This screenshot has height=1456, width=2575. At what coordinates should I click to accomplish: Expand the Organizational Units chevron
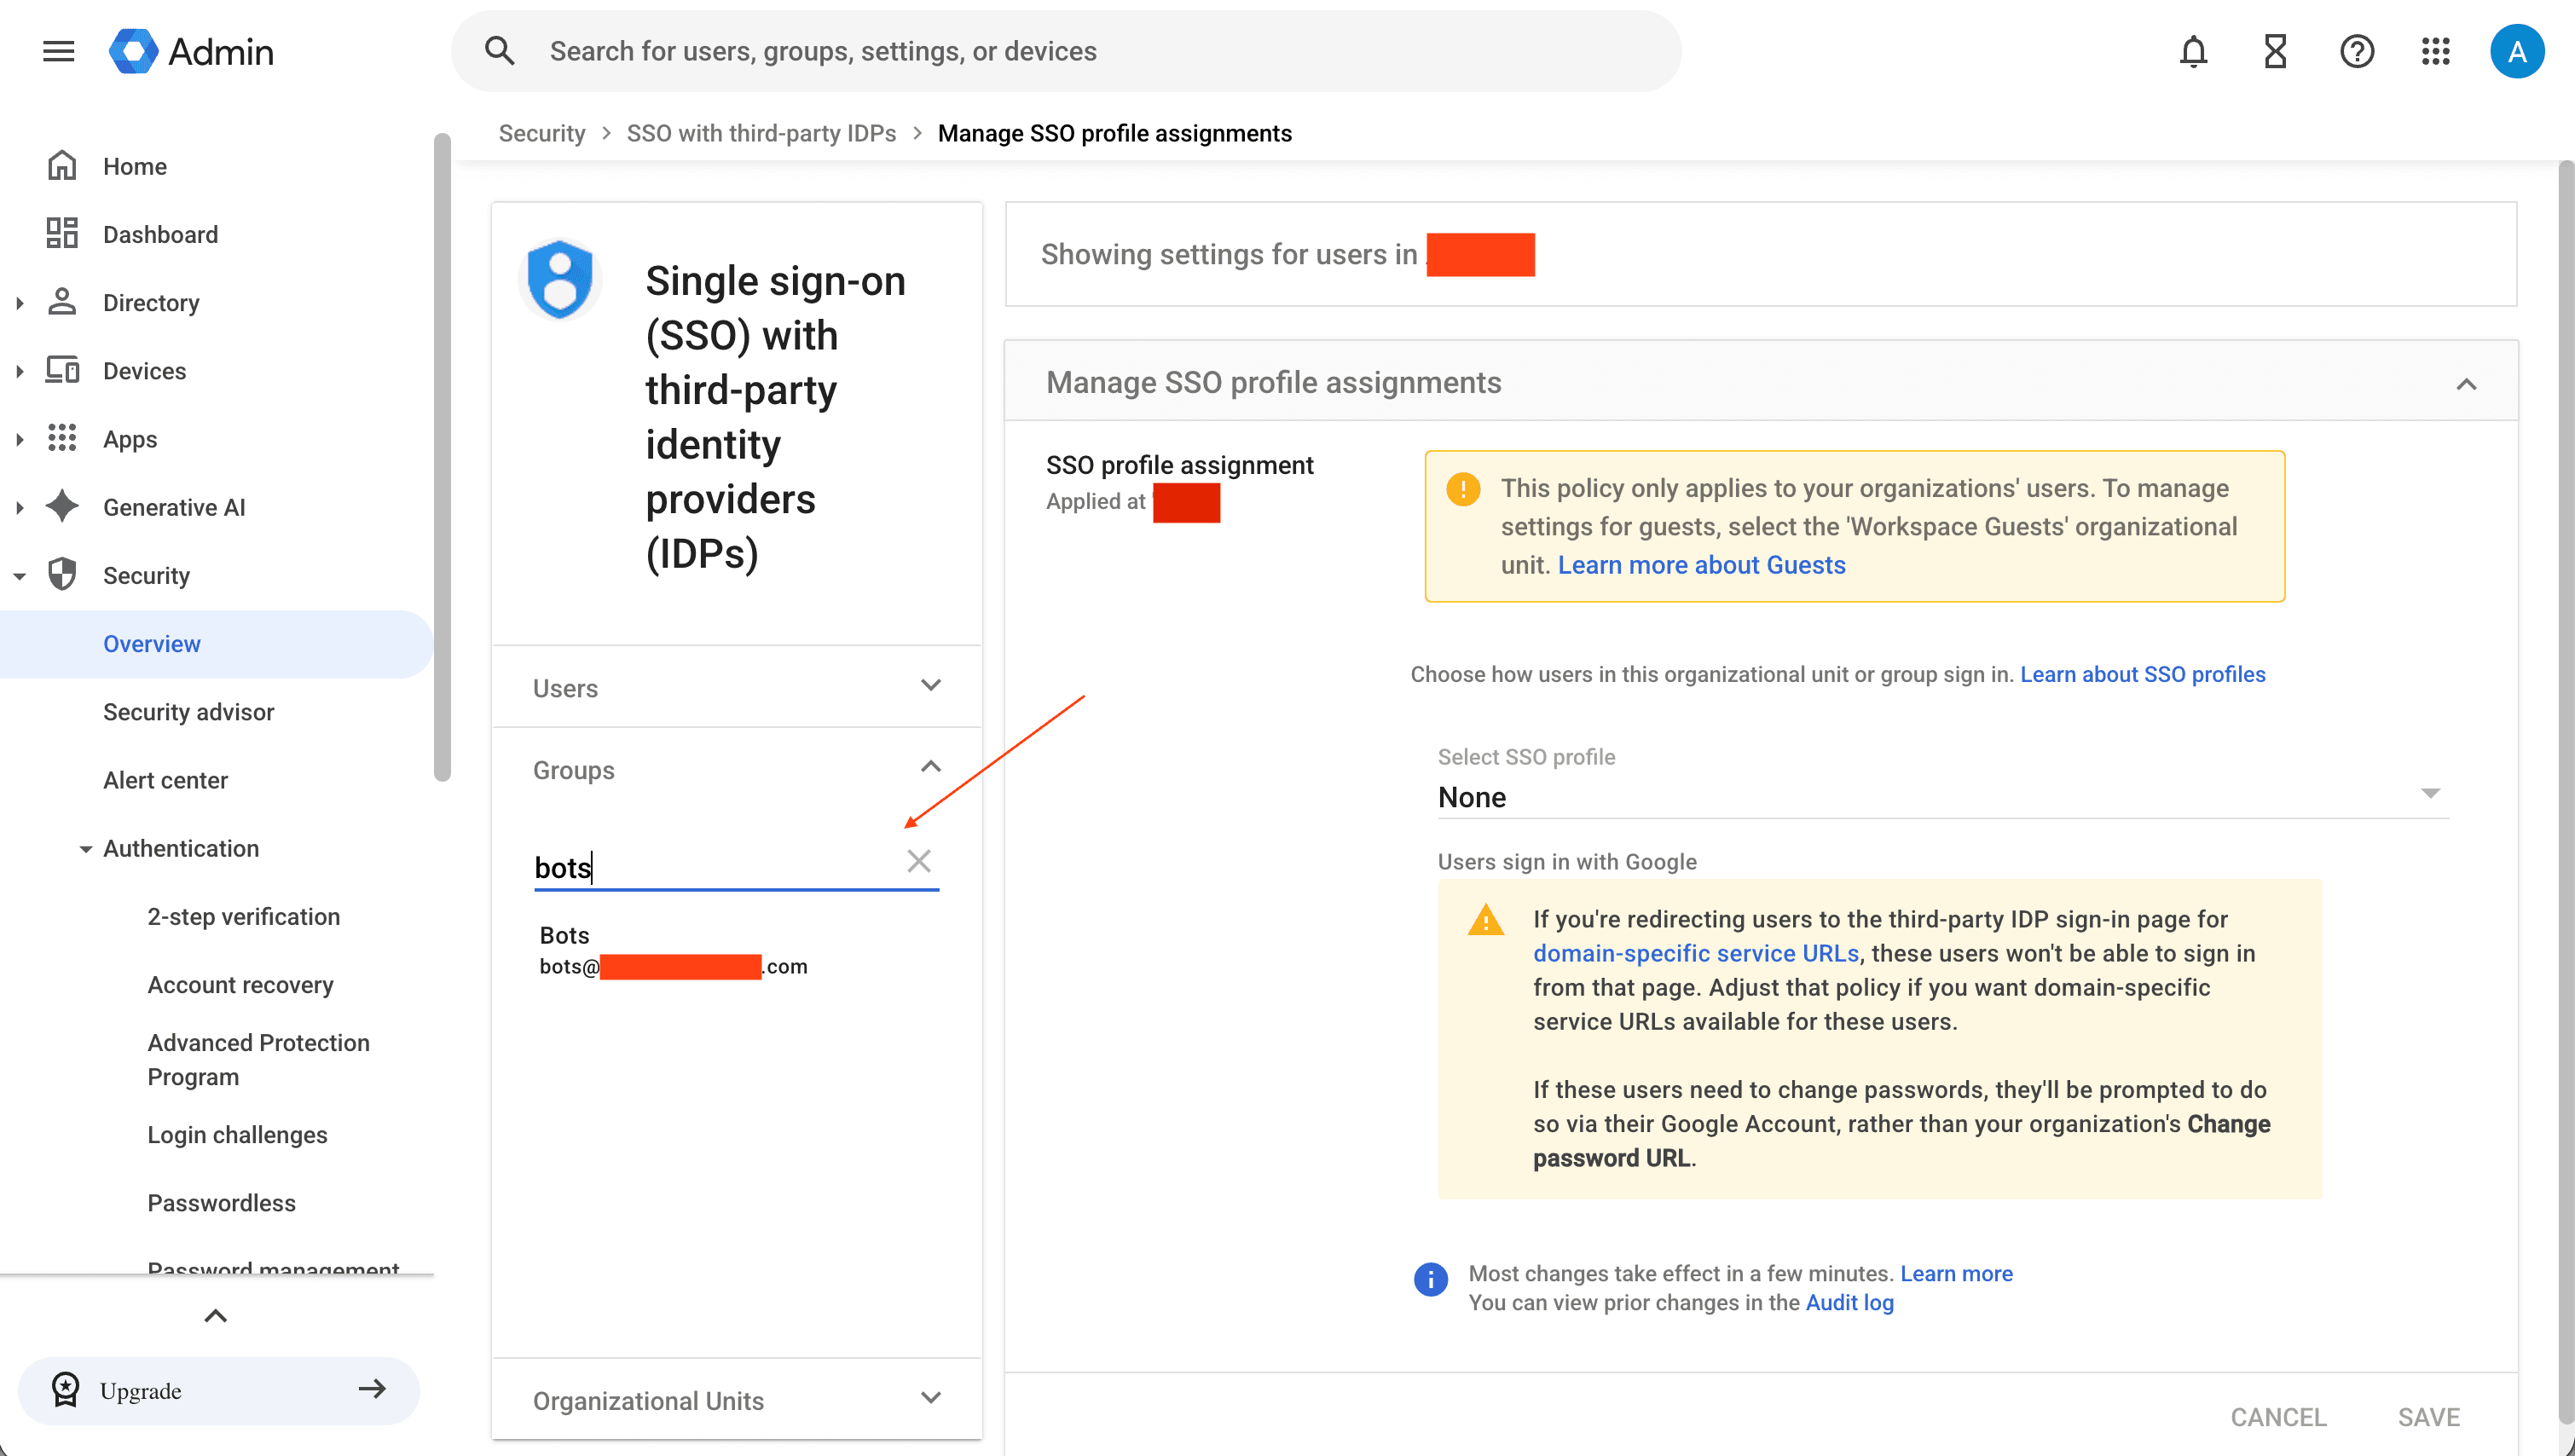930,1398
